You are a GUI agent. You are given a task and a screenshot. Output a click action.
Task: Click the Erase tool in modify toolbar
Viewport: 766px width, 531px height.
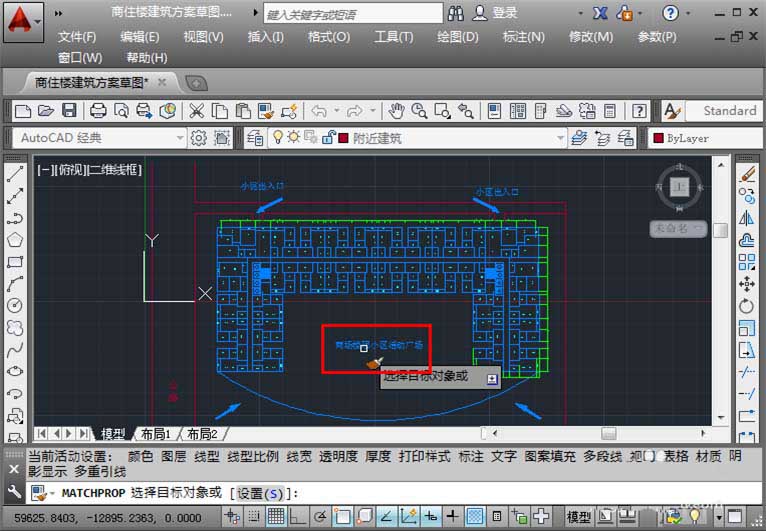coord(747,174)
